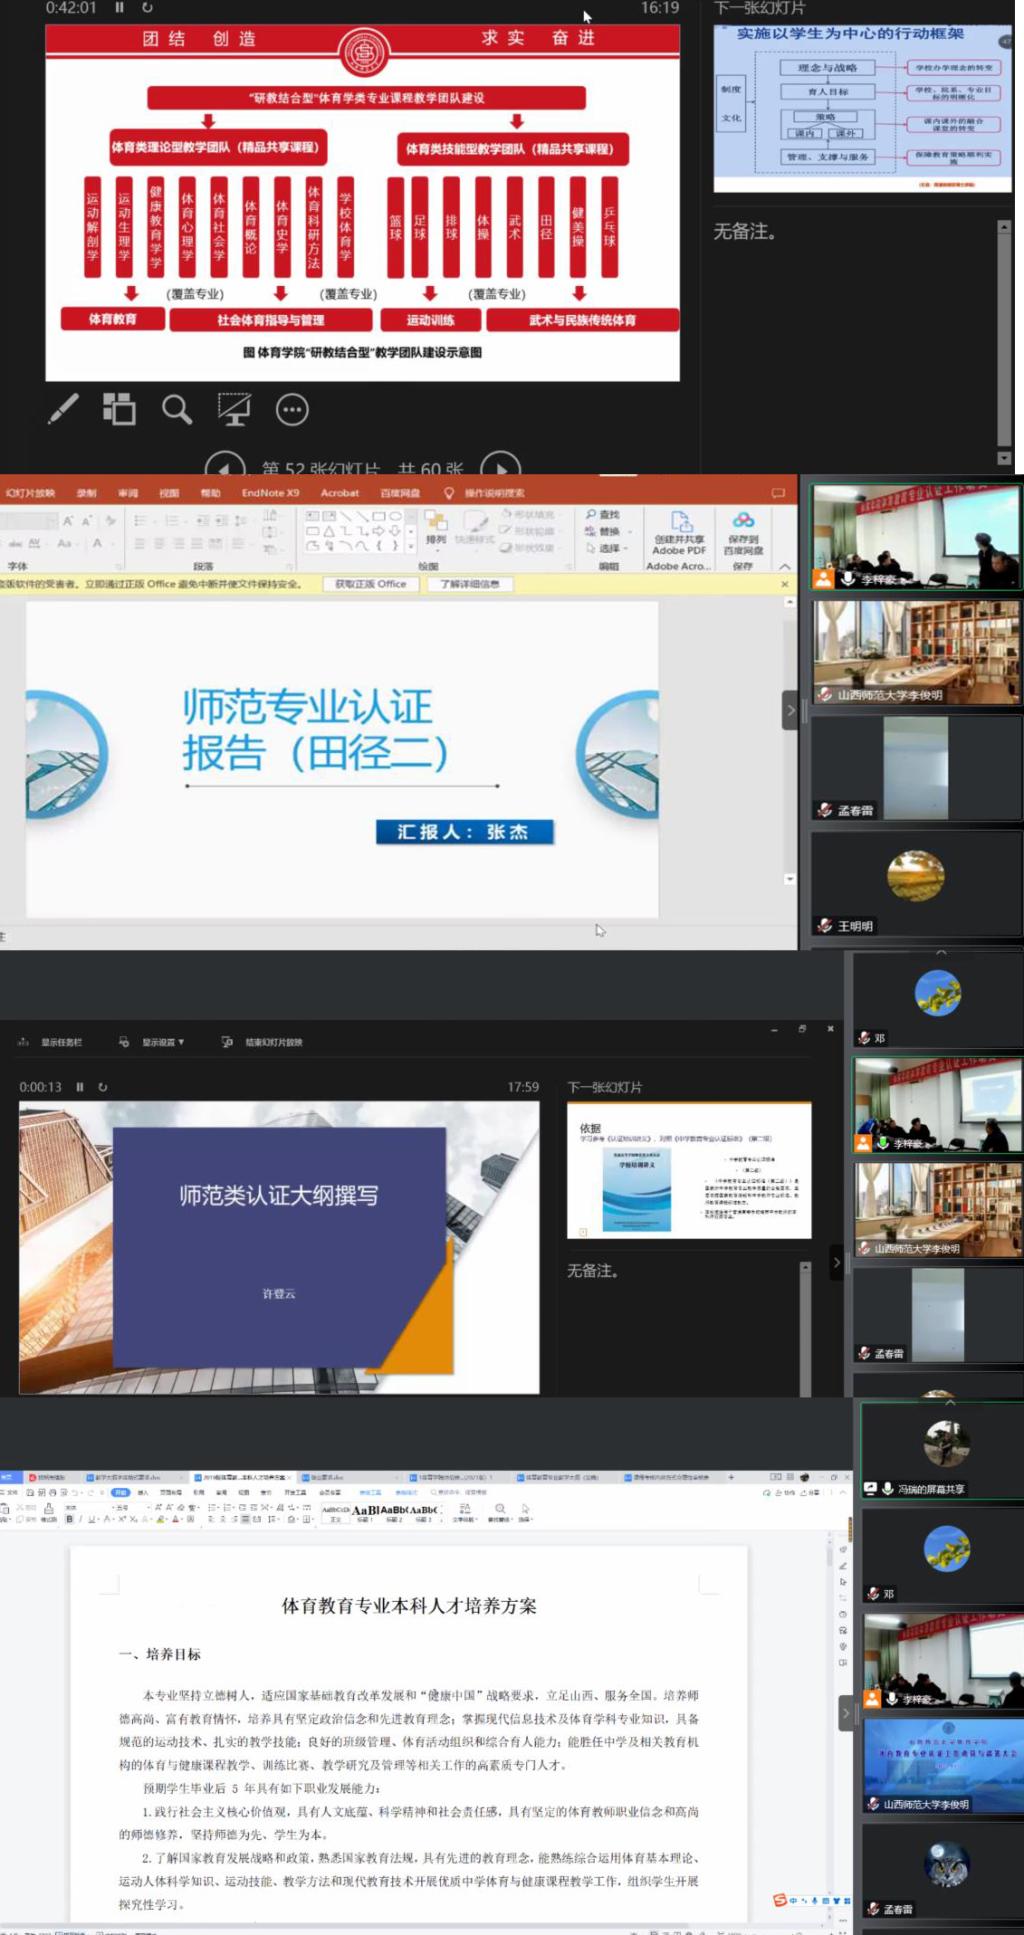
Task: Pause the 0:00:13 slideshow timer
Action: 80,1087
